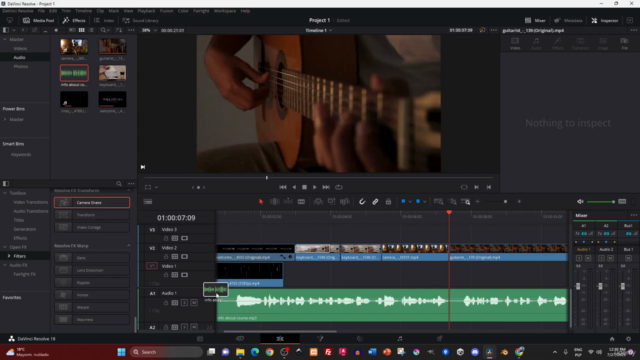Toggle the Media Pool panel button

coord(38,20)
